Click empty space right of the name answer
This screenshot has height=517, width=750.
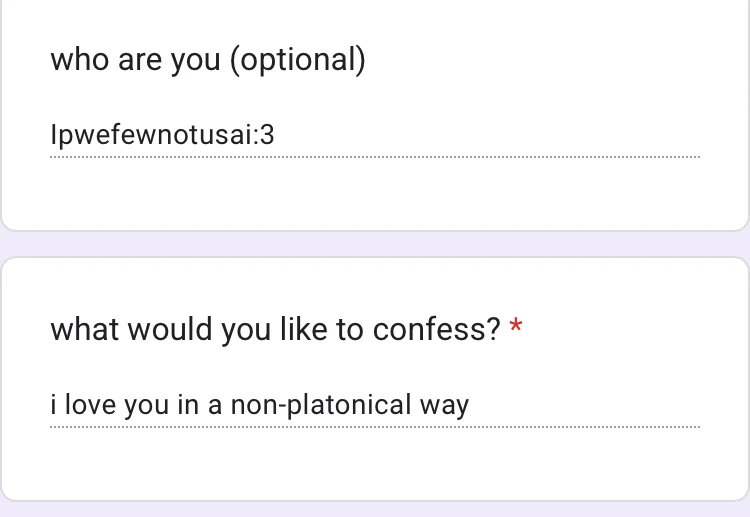500,135
